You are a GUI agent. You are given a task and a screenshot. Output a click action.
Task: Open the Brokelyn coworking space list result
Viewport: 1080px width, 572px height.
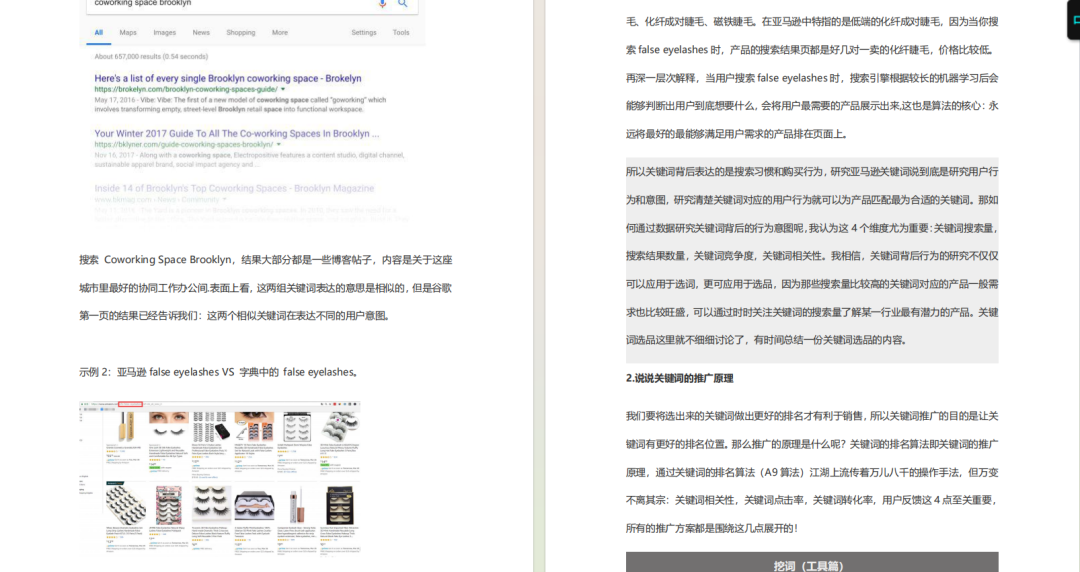228,79
